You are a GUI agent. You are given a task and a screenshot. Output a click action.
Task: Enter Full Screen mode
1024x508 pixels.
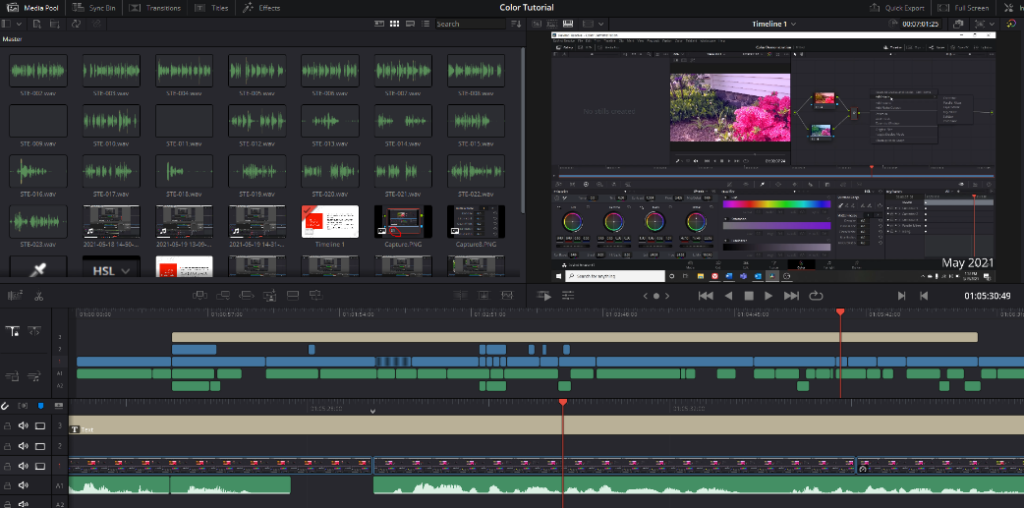[963, 8]
